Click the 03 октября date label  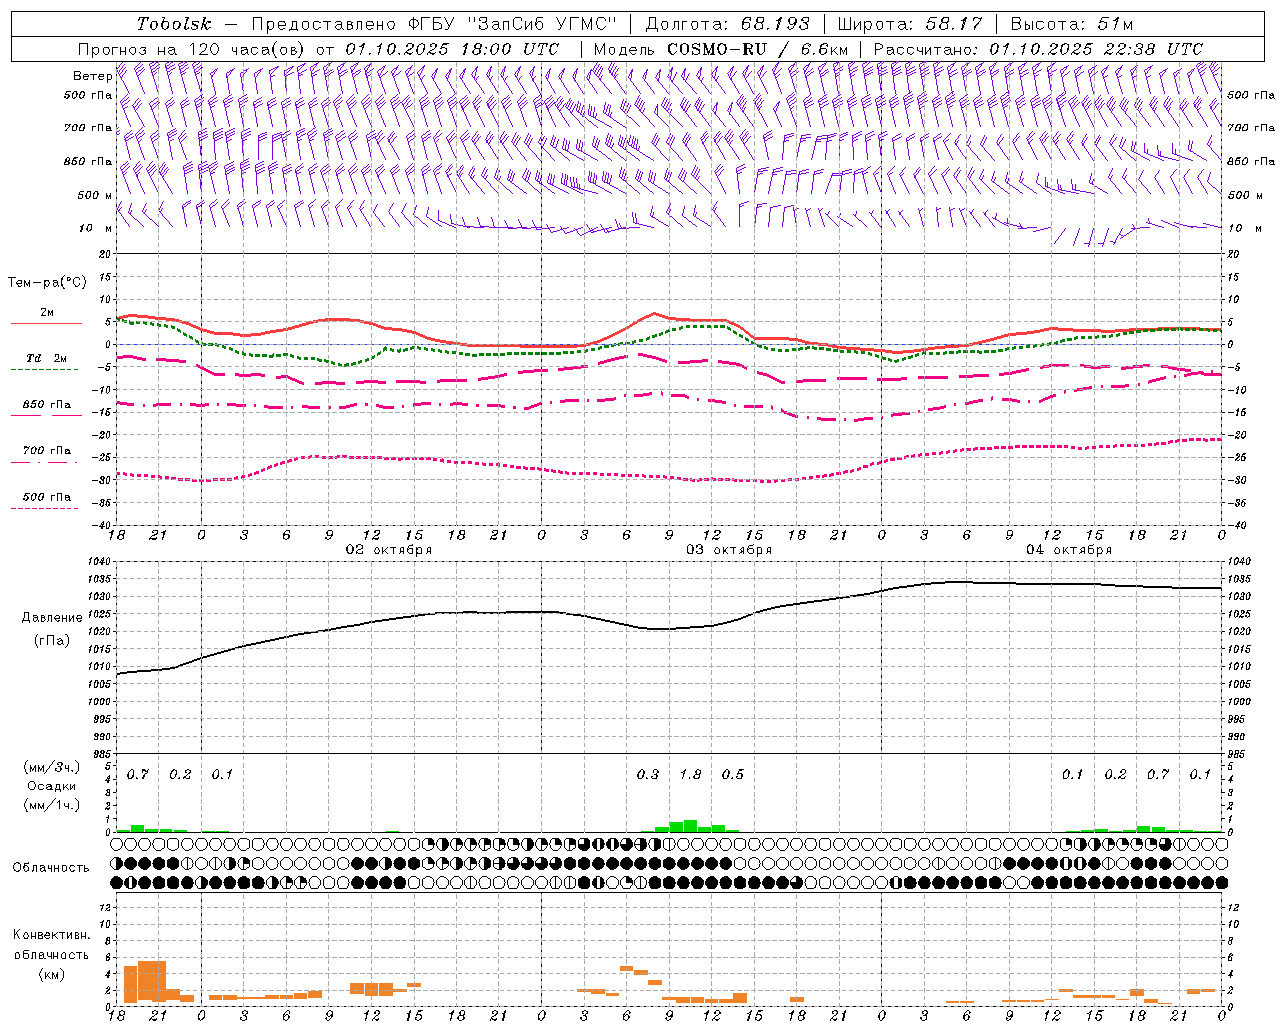click(729, 550)
